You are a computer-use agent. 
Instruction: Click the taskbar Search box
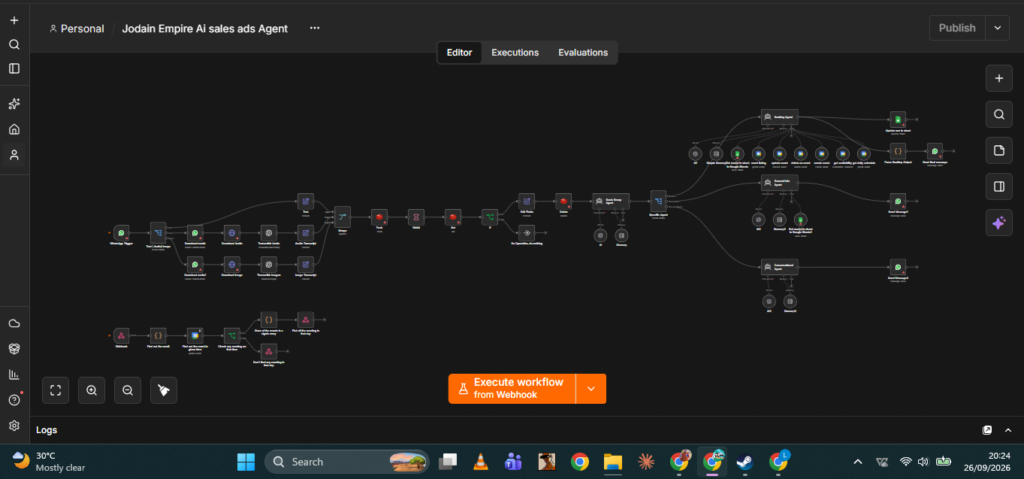point(347,462)
